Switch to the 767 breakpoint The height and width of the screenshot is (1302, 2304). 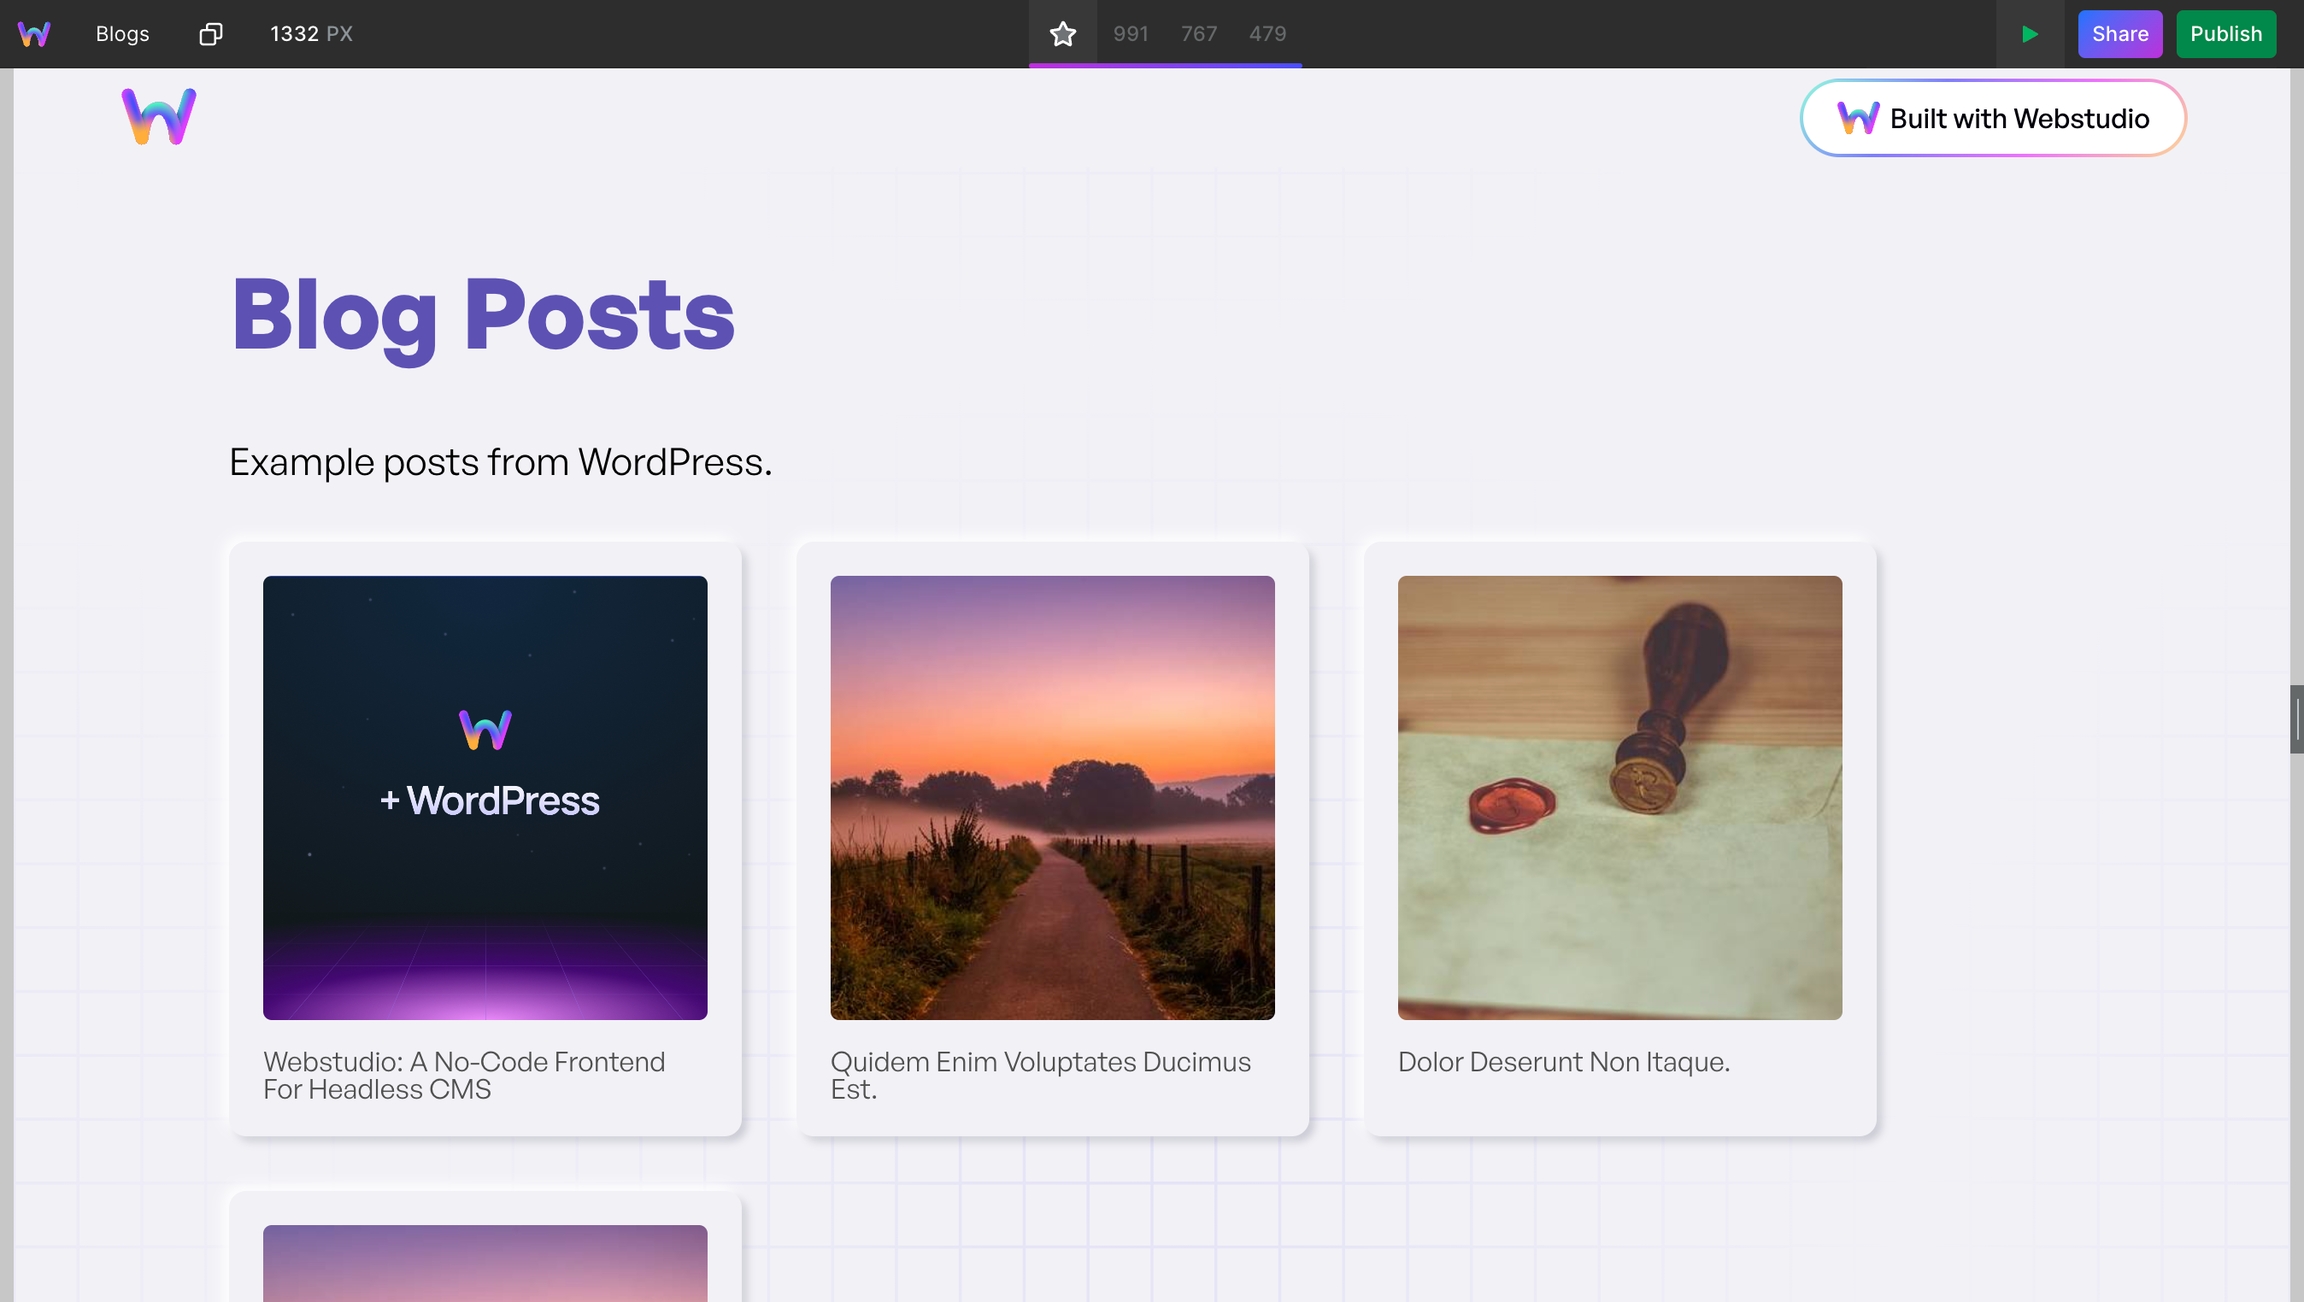point(1198,33)
